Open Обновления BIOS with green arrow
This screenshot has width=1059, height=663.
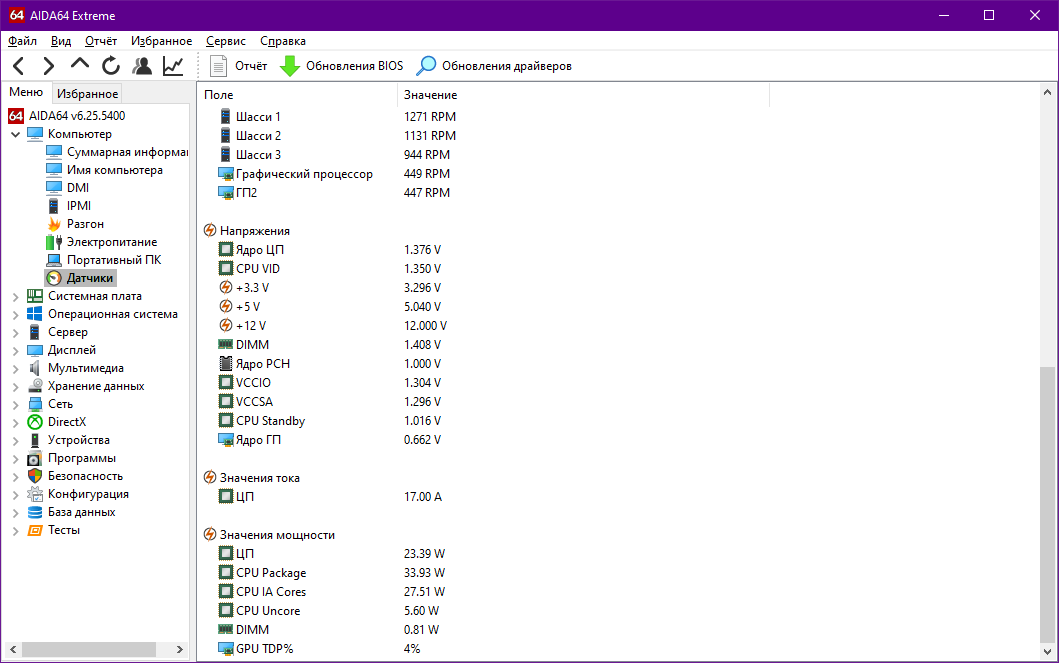click(x=341, y=65)
